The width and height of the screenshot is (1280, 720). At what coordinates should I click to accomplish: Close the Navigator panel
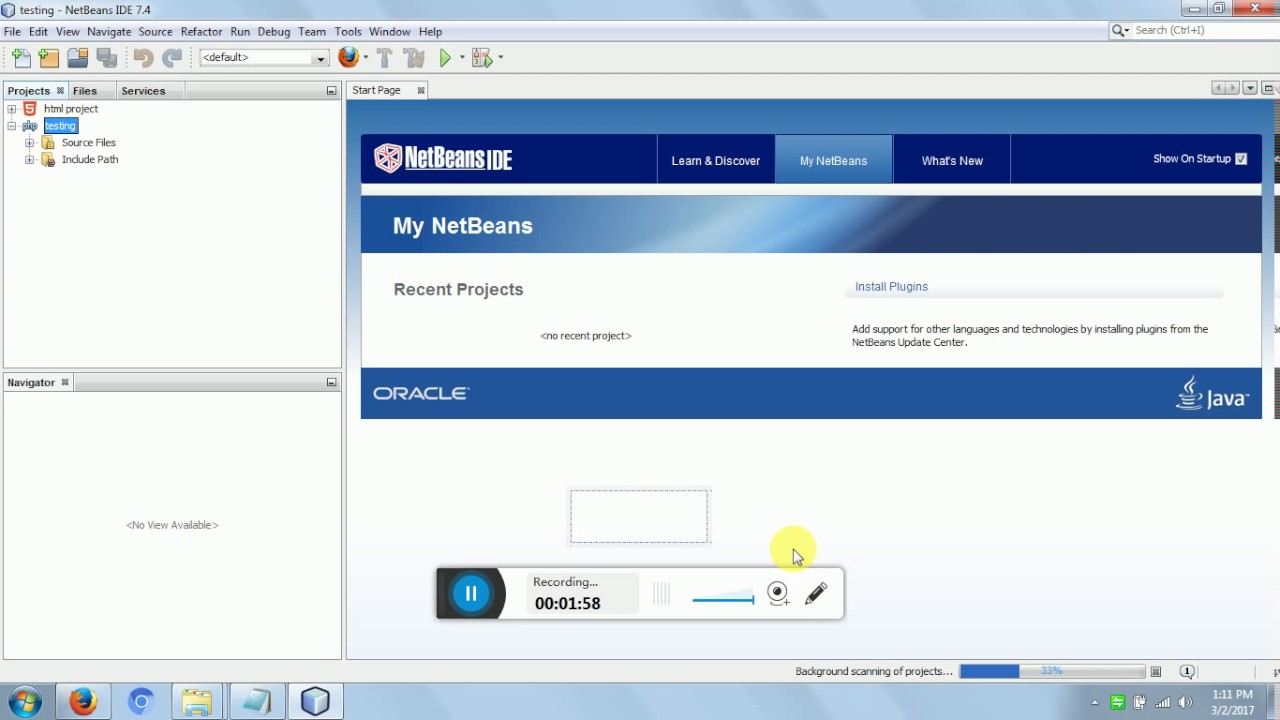point(65,382)
